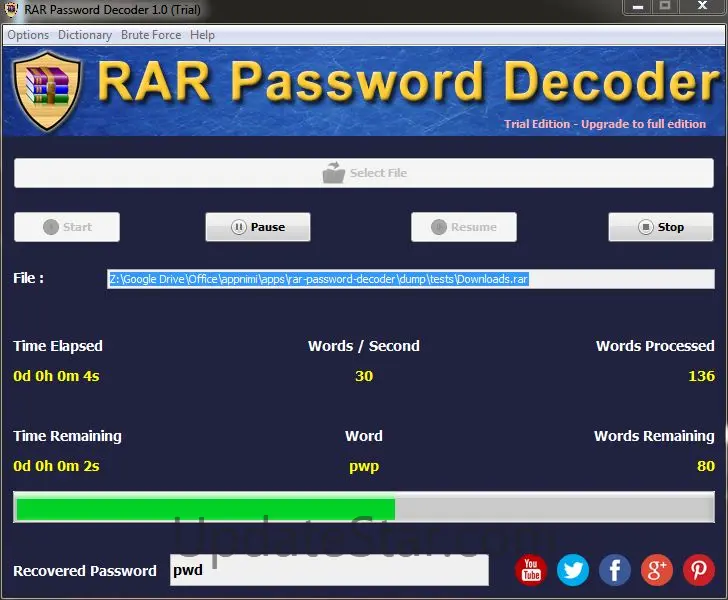Close the RAR Password Decoder window
Screen dimensions: 728x600
702,7
